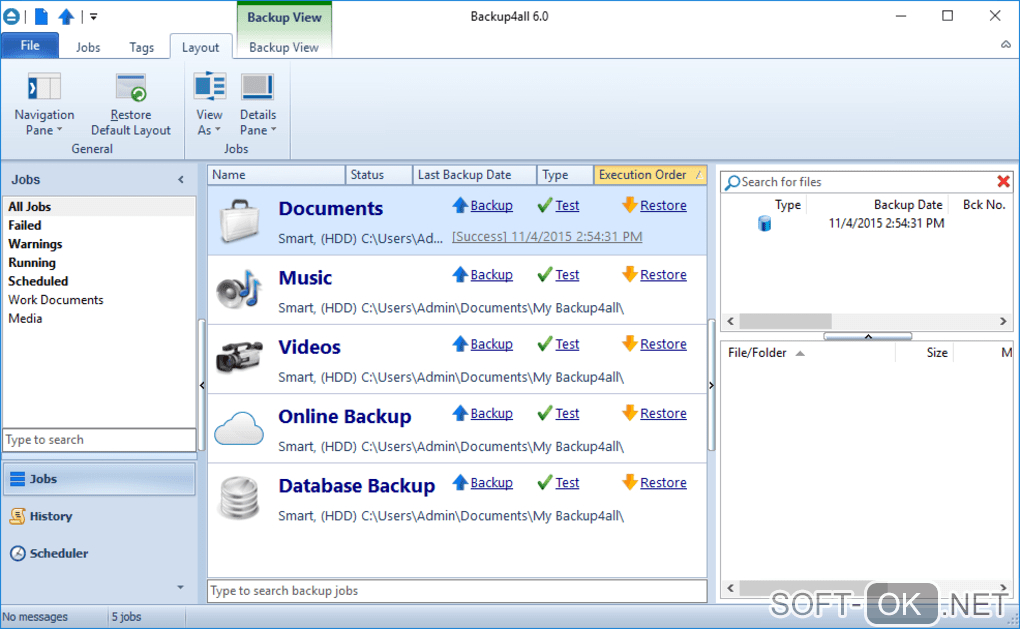Viewport: 1020px width, 629px height.
Task: Open the View As dropdown
Action: pos(209,104)
